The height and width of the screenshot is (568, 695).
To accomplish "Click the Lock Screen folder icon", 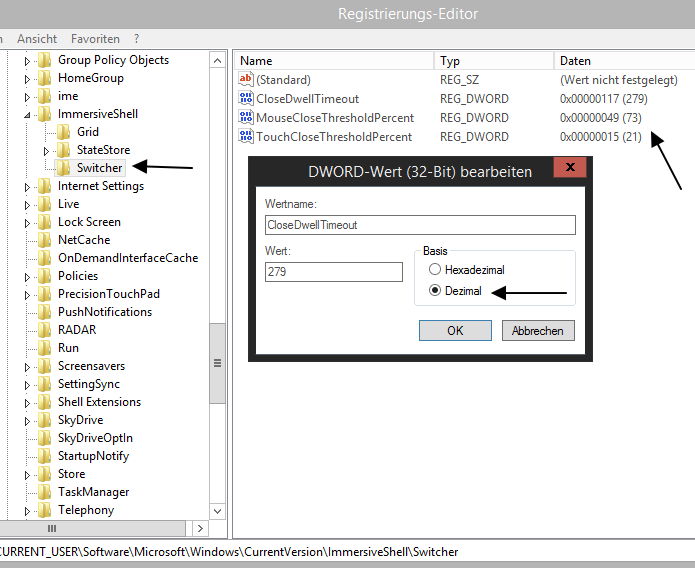I will 45,222.
